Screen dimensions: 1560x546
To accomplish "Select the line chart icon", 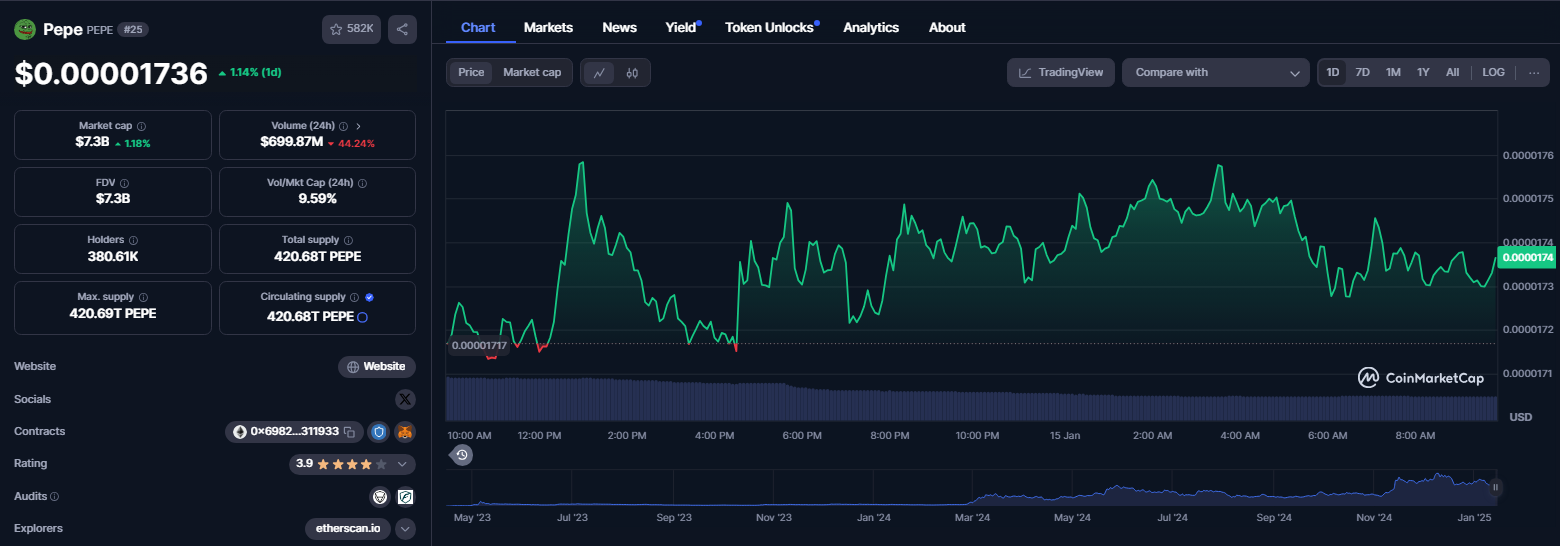I will tap(599, 72).
